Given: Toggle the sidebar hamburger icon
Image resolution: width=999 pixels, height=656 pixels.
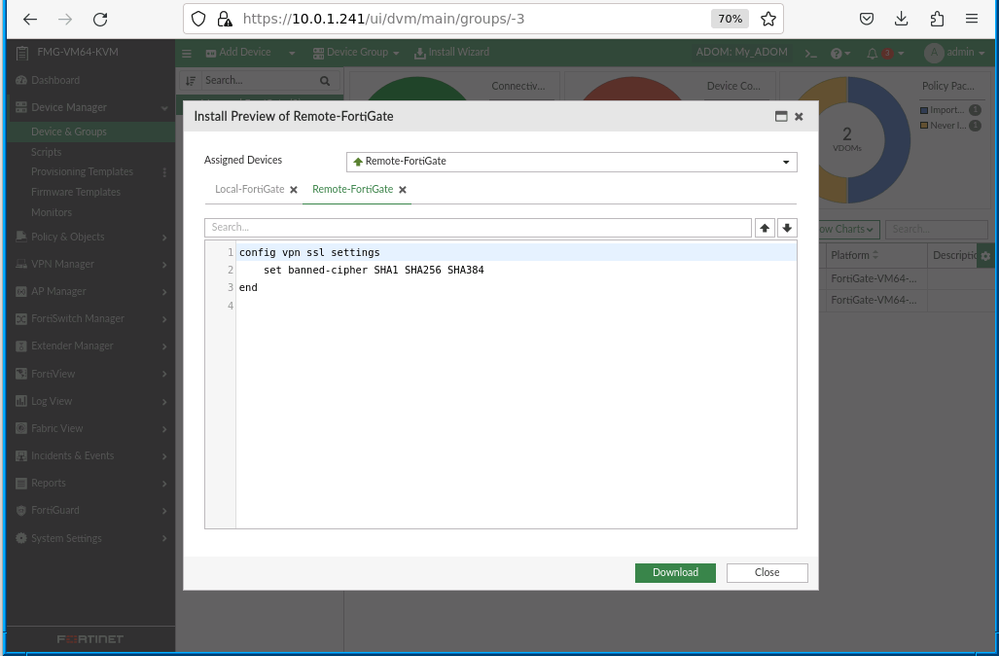Looking at the screenshot, I should pyautogui.click(x=187, y=53).
